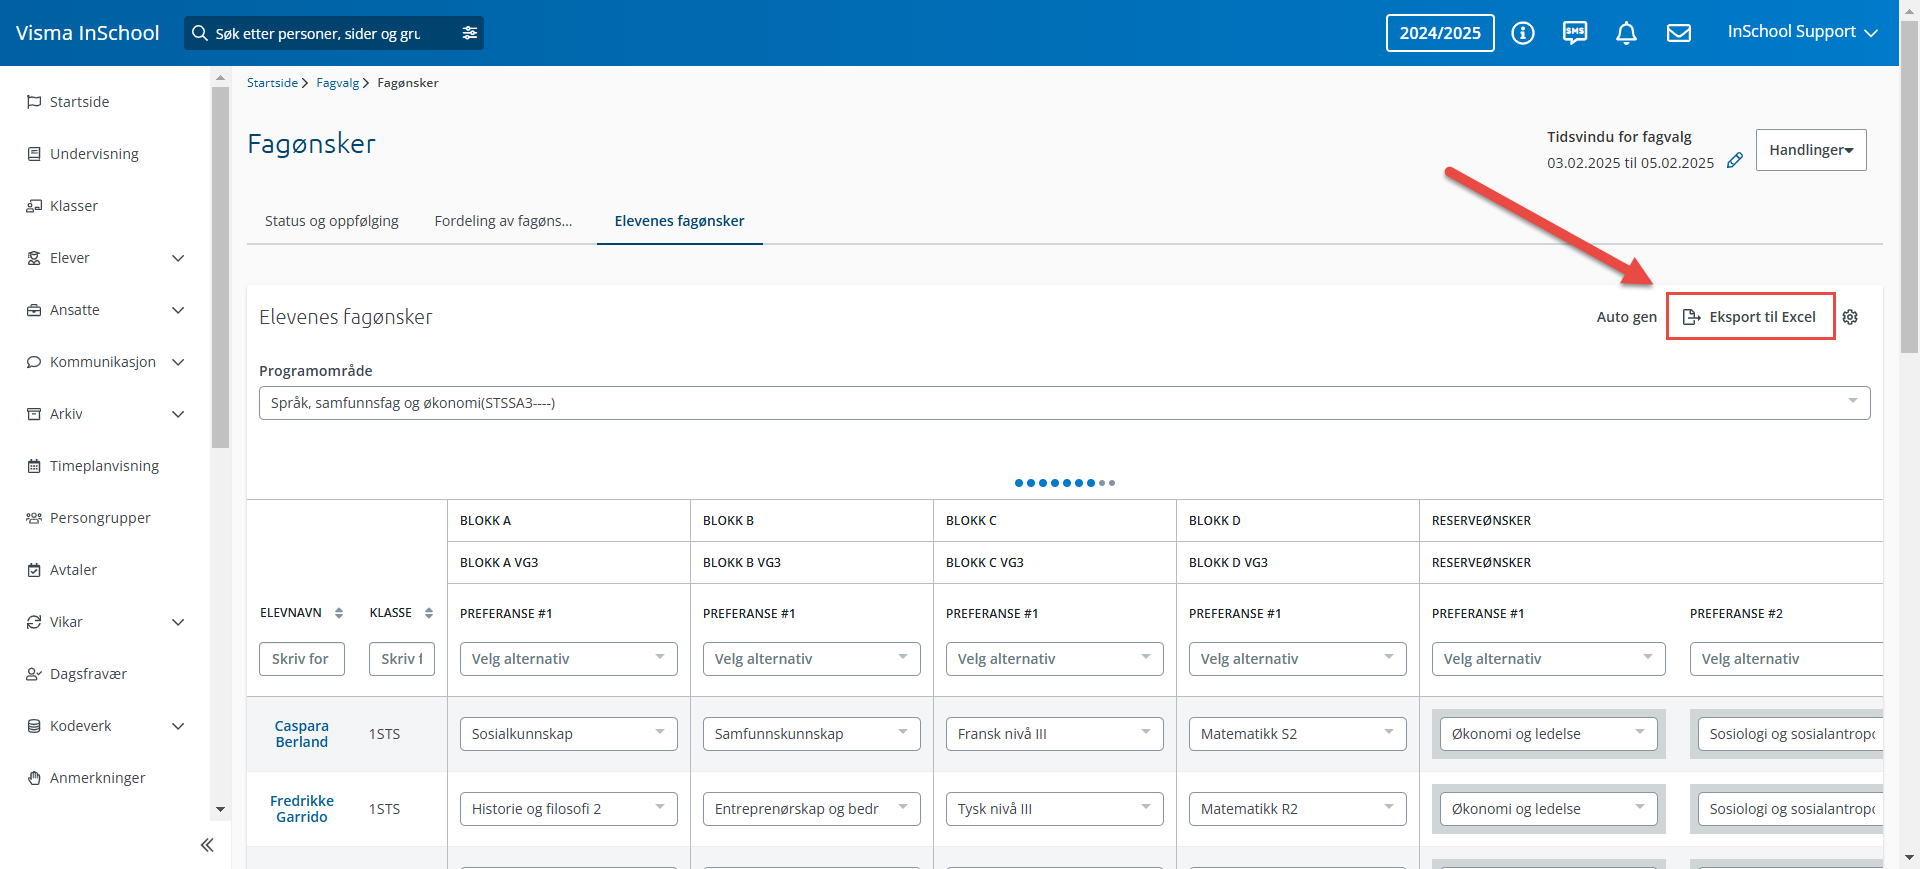
Task: Click the Timeplanvisning sidebar item
Action: [x=105, y=466]
